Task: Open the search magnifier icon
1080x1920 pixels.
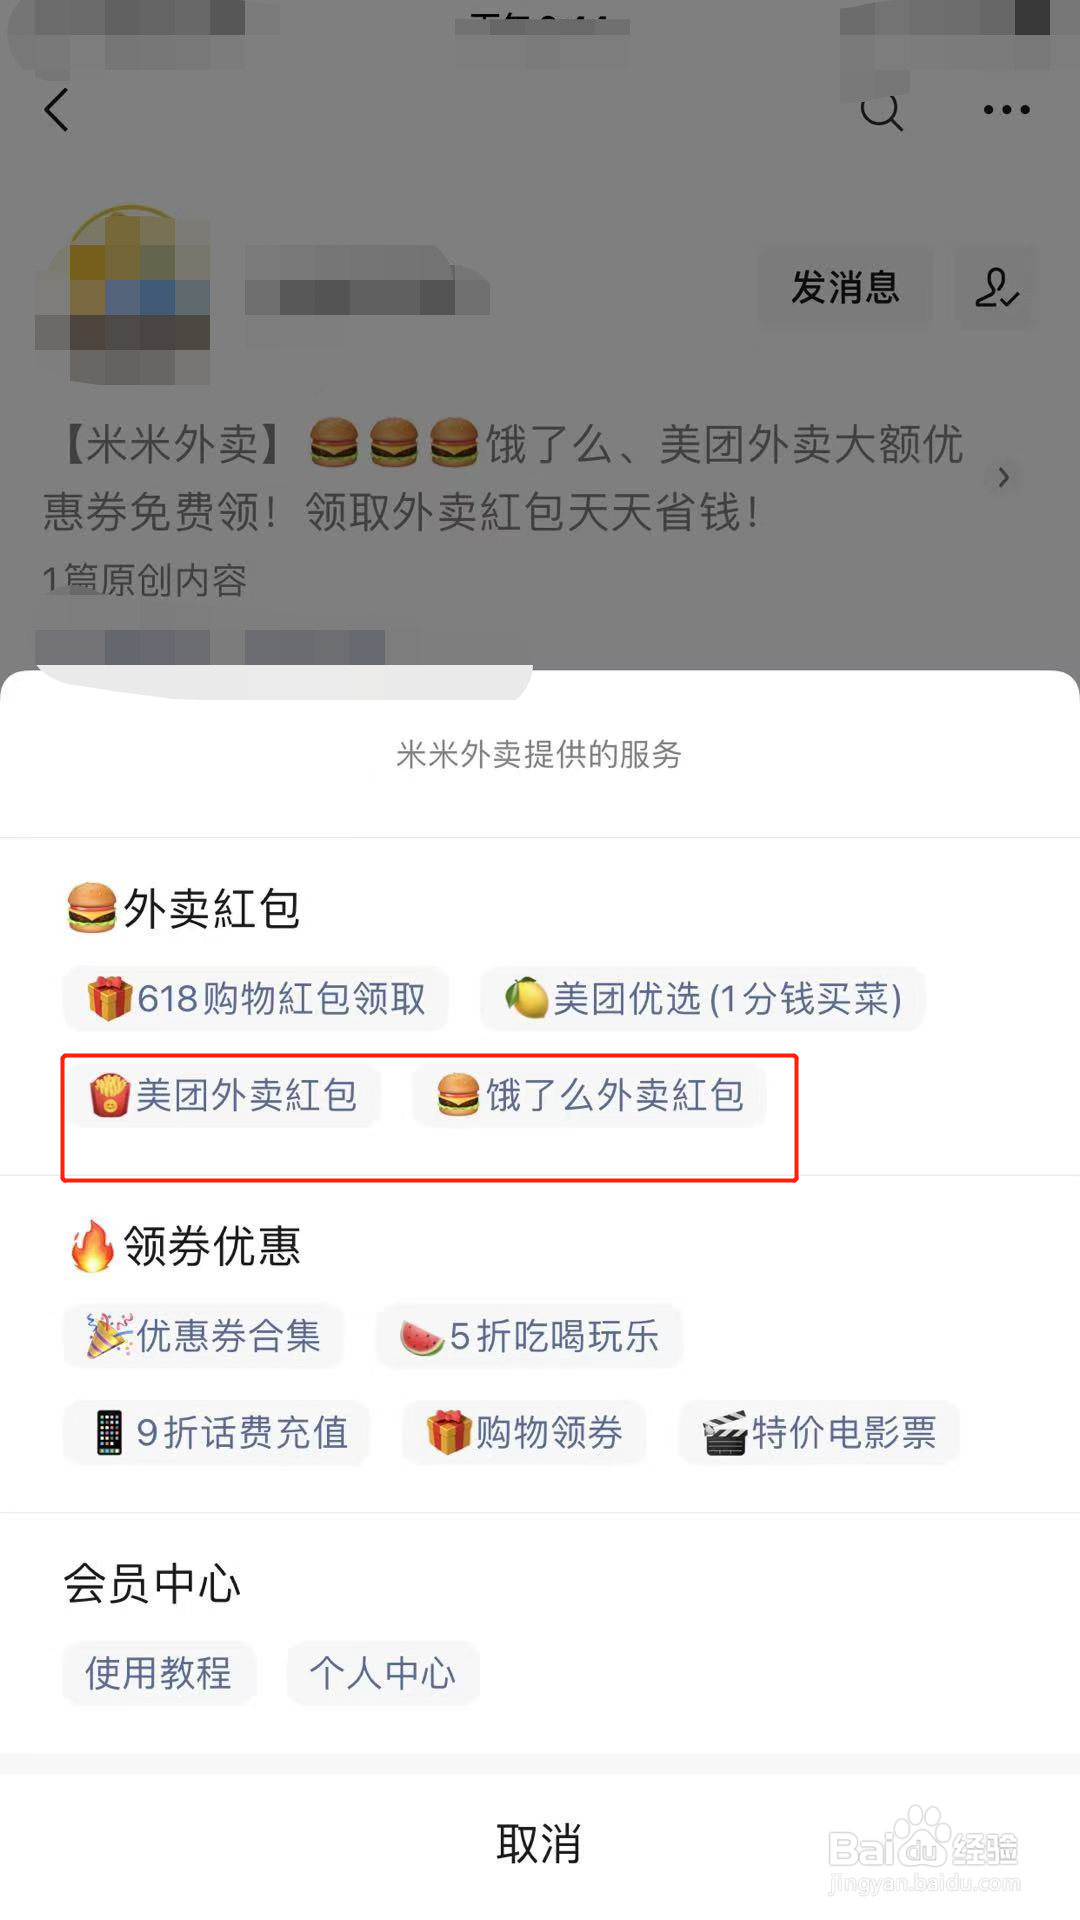Action: click(x=882, y=110)
